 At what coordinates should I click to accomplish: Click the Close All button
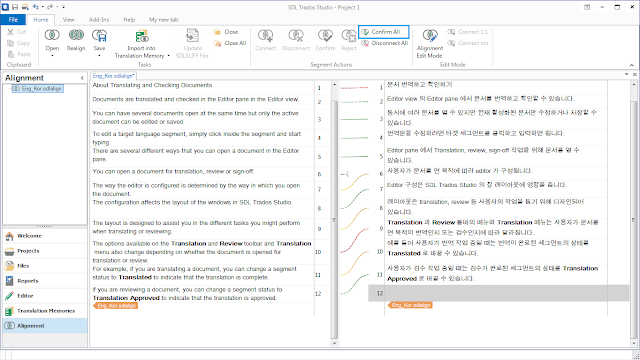point(230,43)
